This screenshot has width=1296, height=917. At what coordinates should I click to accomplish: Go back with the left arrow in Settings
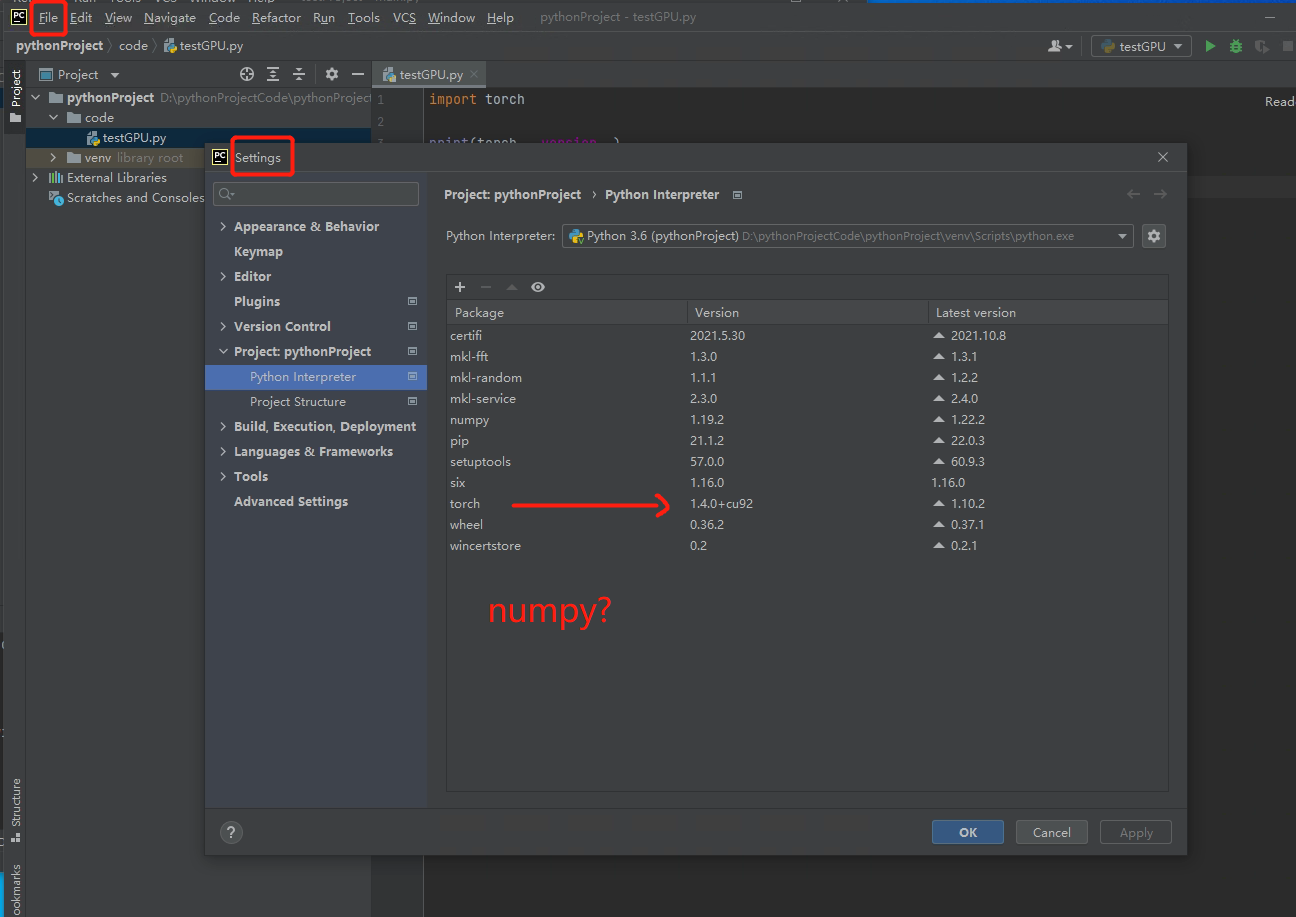click(x=1133, y=194)
